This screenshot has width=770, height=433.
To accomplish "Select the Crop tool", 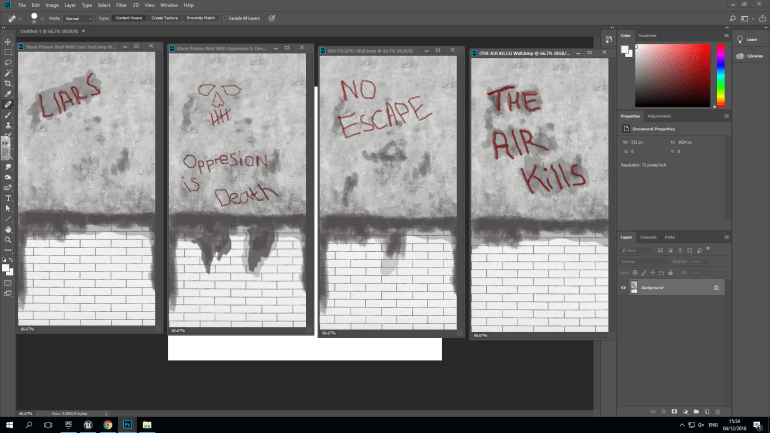I will 8,83.
